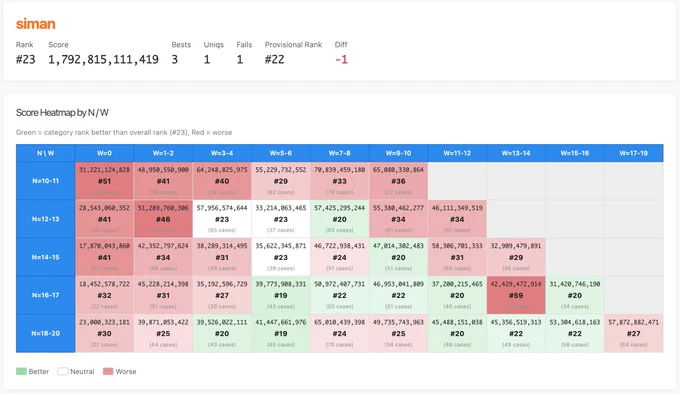Select the cell with score 46,111,349,519
Screen dimensions: 680x394
457,219
